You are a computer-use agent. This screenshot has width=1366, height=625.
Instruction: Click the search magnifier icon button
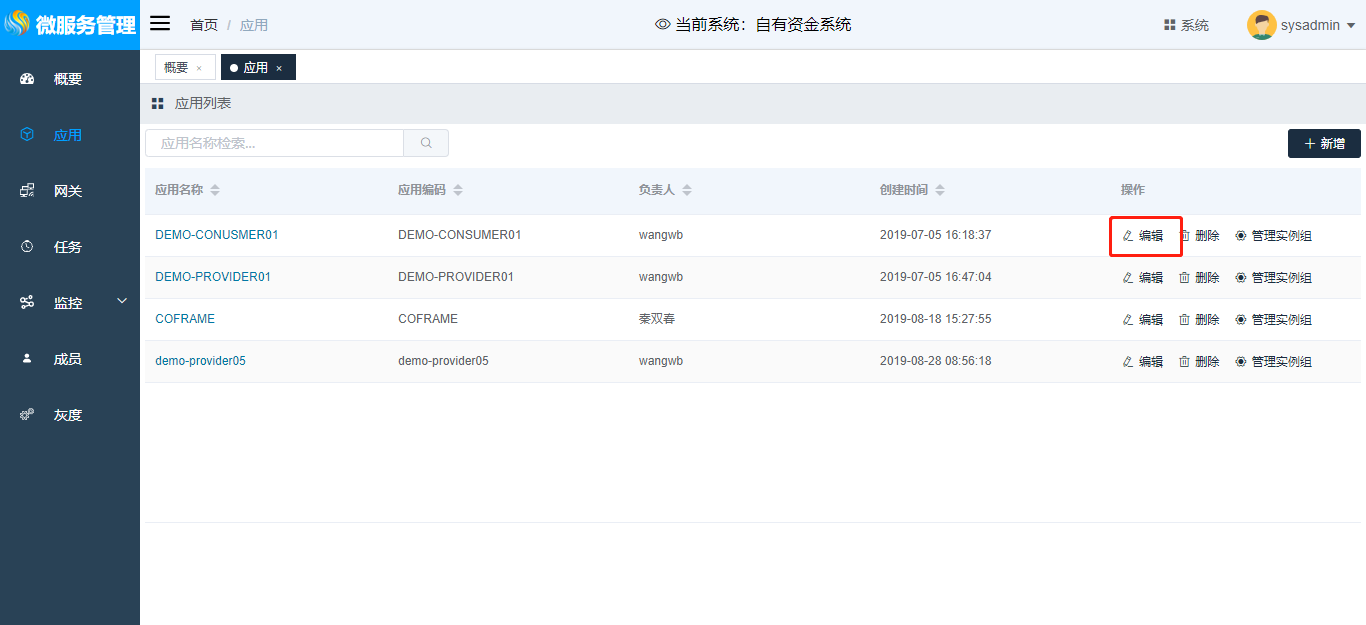426,143
